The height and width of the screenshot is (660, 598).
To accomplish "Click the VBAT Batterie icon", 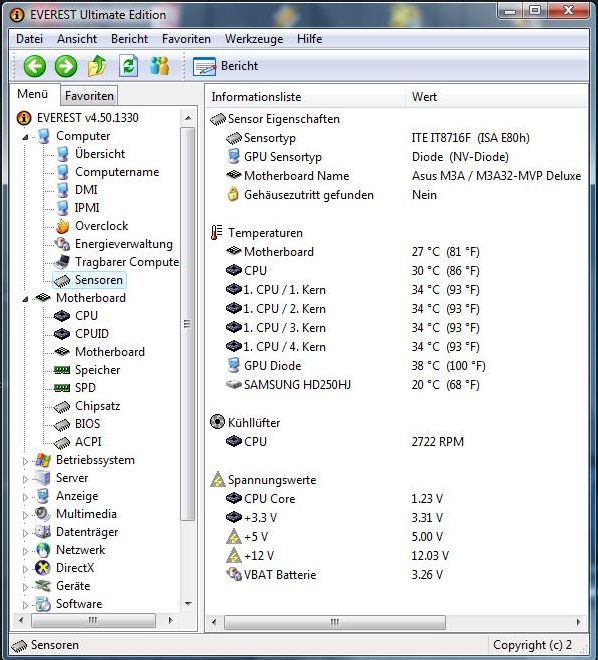I will tap(234, 574).
